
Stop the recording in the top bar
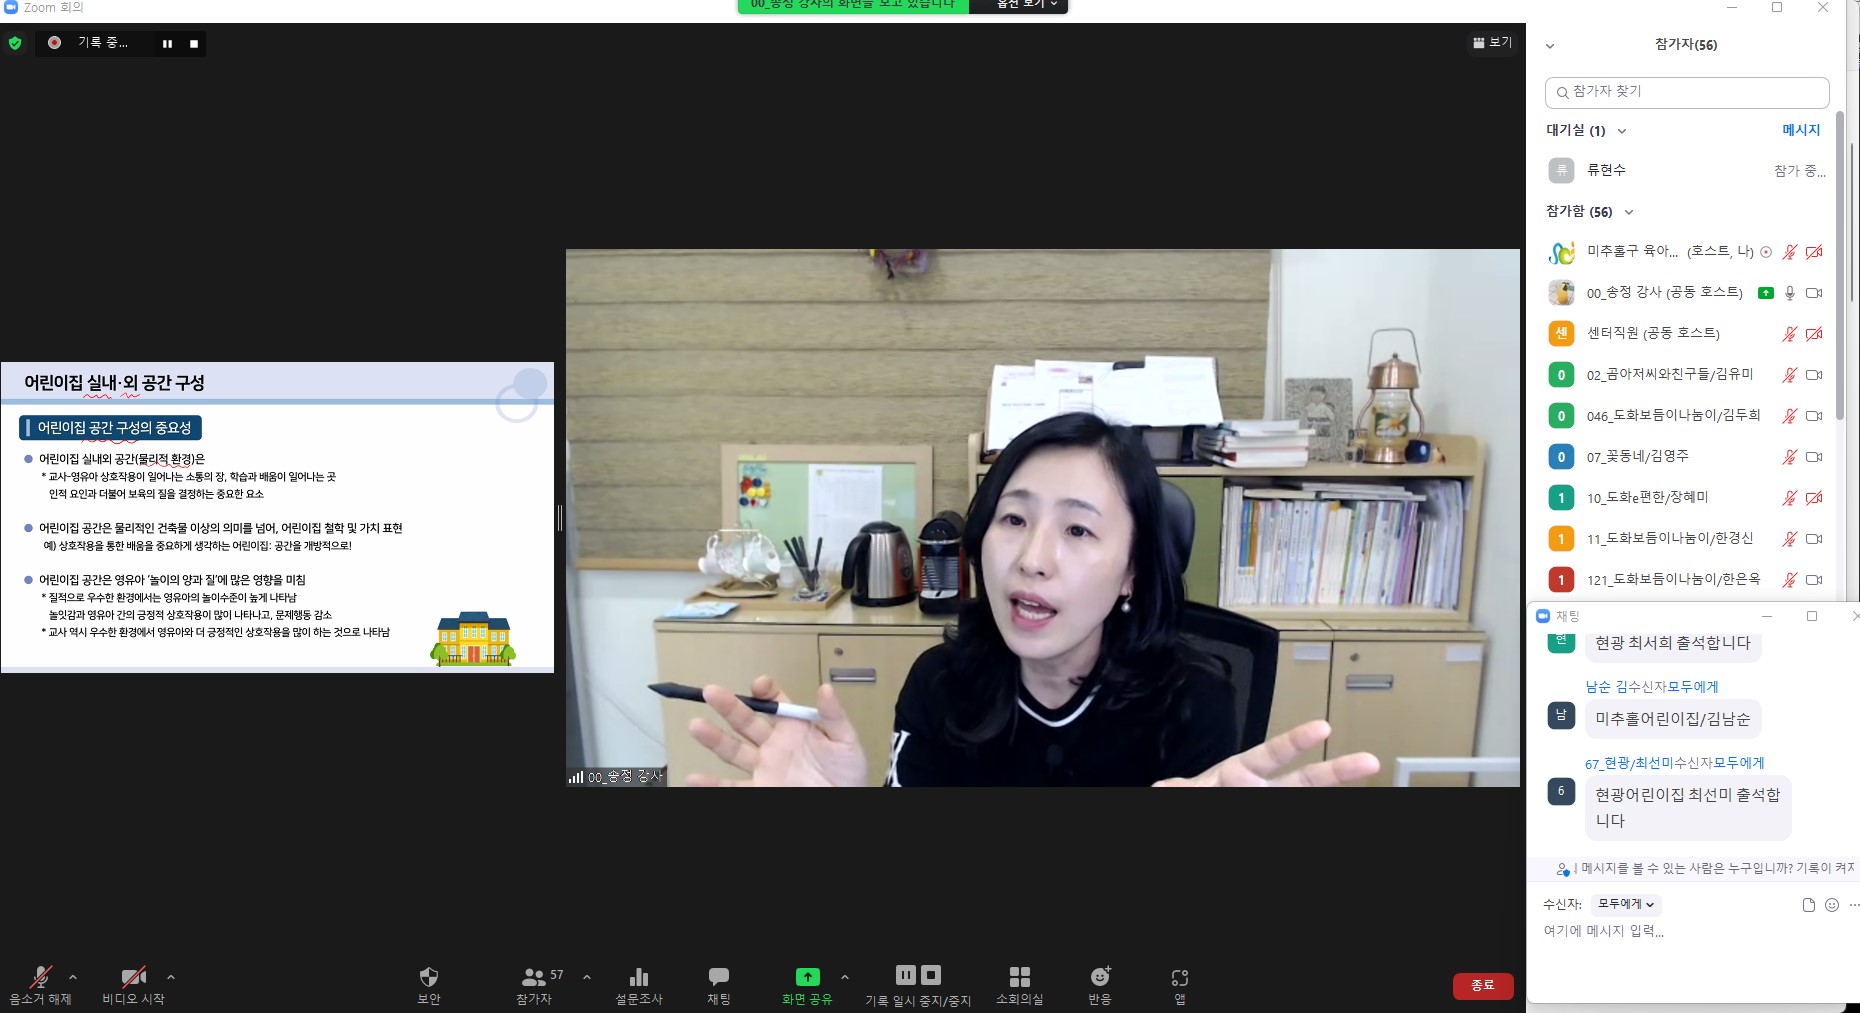[x=194, y=44]
